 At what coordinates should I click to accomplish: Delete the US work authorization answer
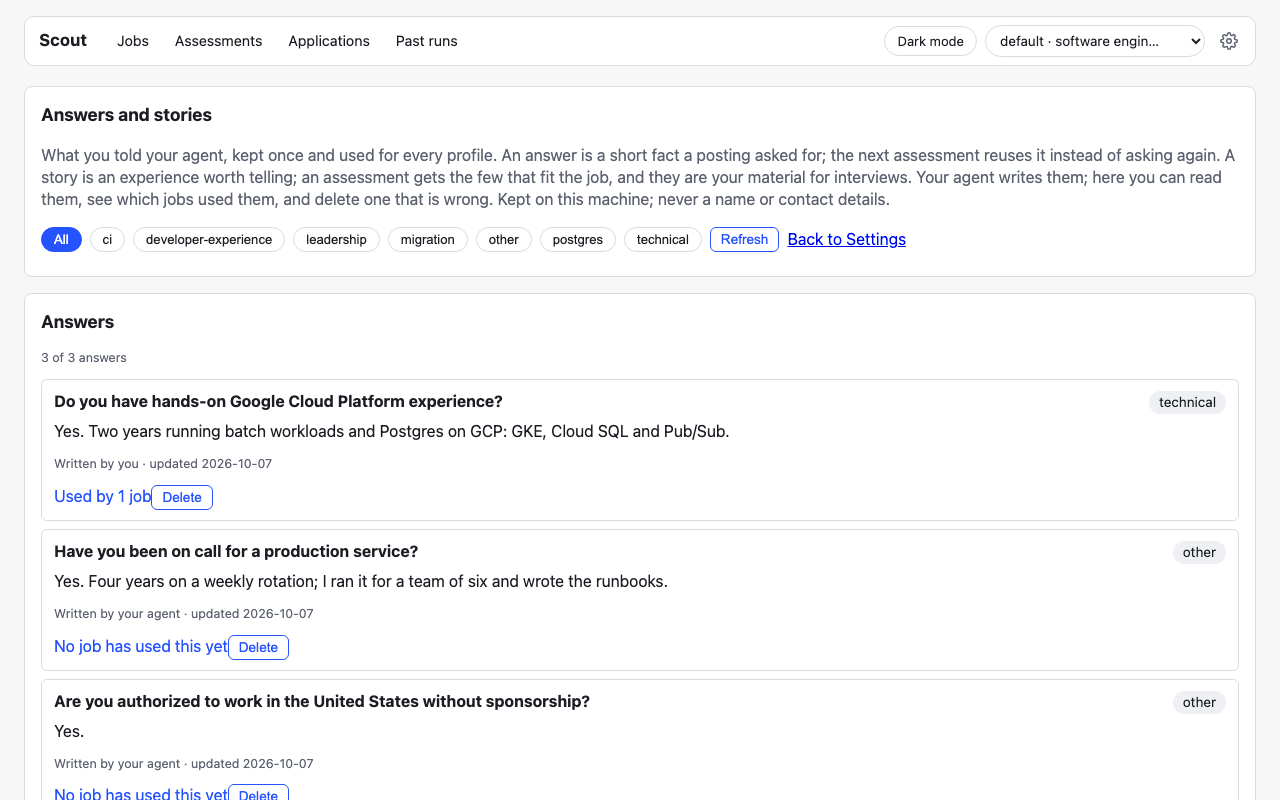tap(258, 794)
